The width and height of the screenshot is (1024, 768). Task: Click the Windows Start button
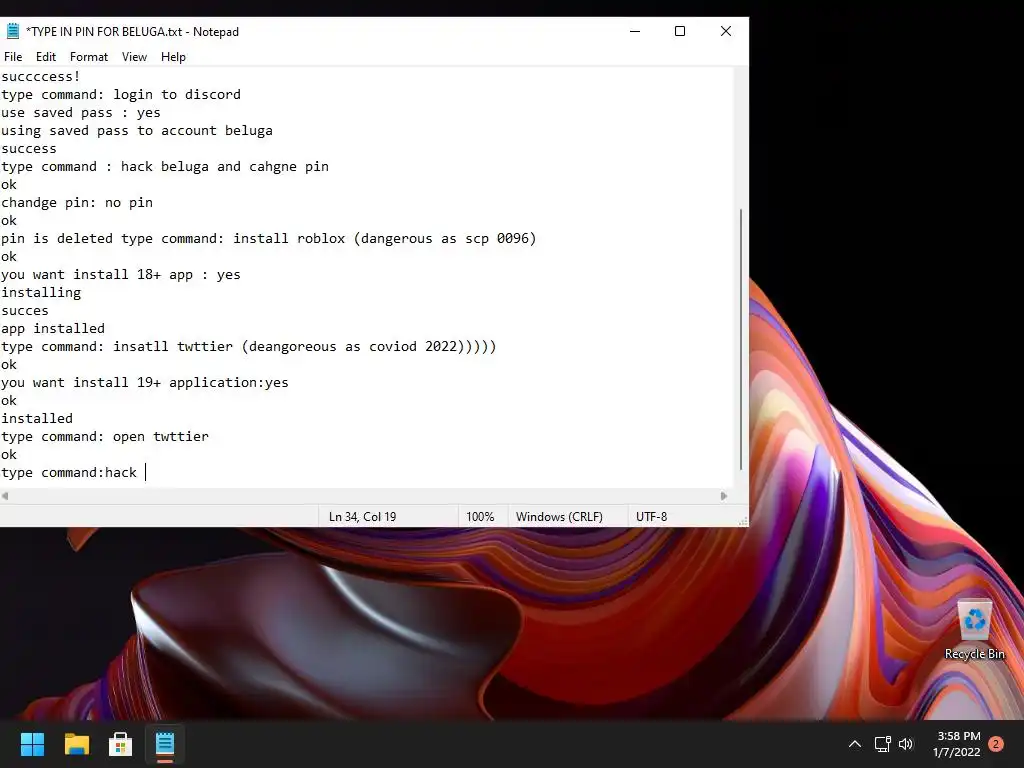pyautogui.click(x=32, y=744)
